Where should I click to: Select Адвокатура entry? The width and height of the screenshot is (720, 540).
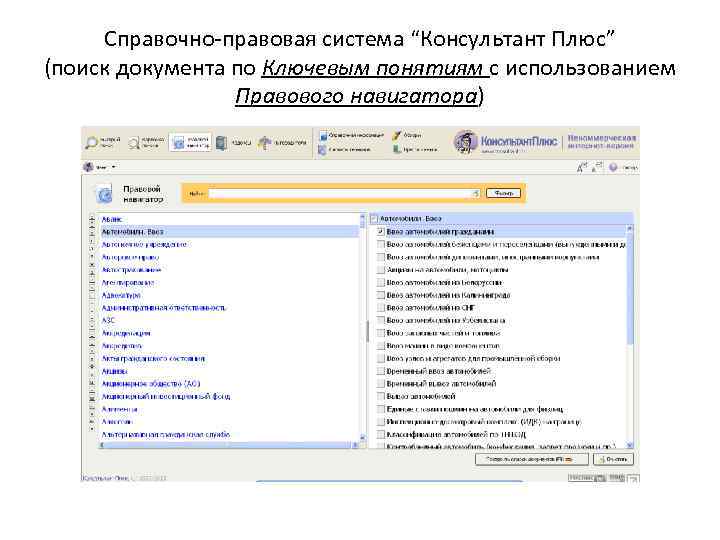121,295
